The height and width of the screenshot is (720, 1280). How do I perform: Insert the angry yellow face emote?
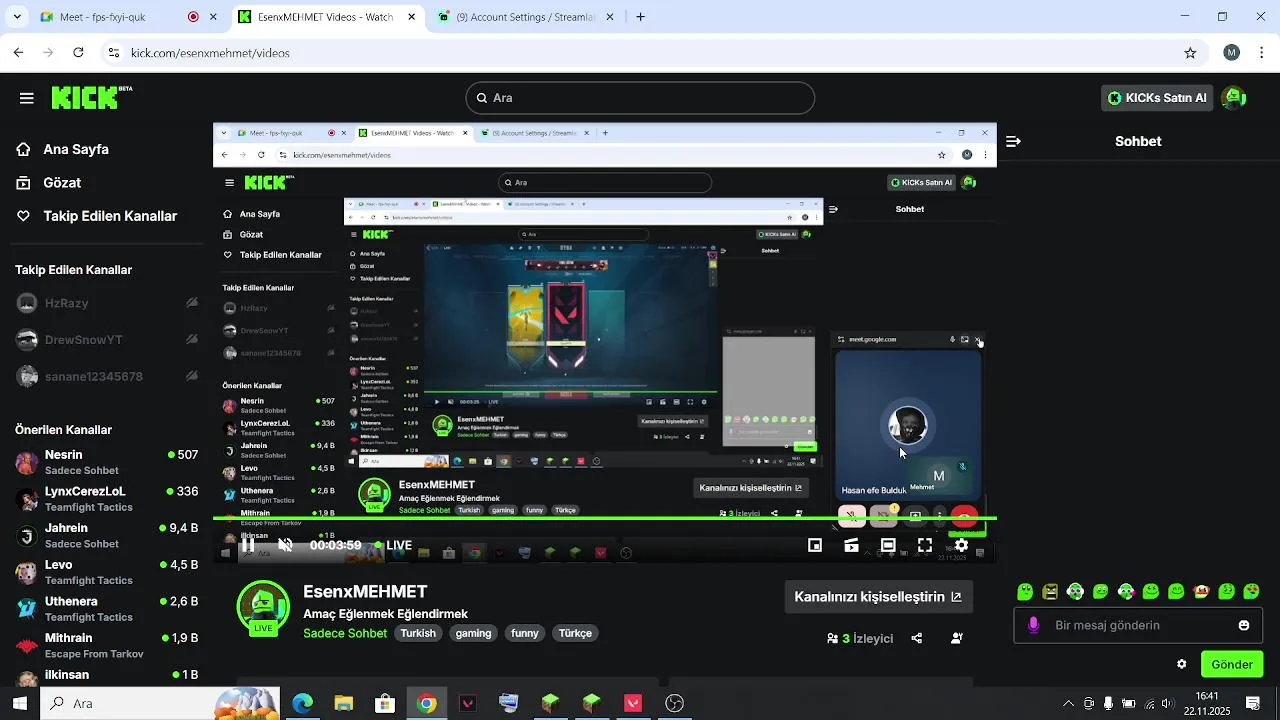1050,592
